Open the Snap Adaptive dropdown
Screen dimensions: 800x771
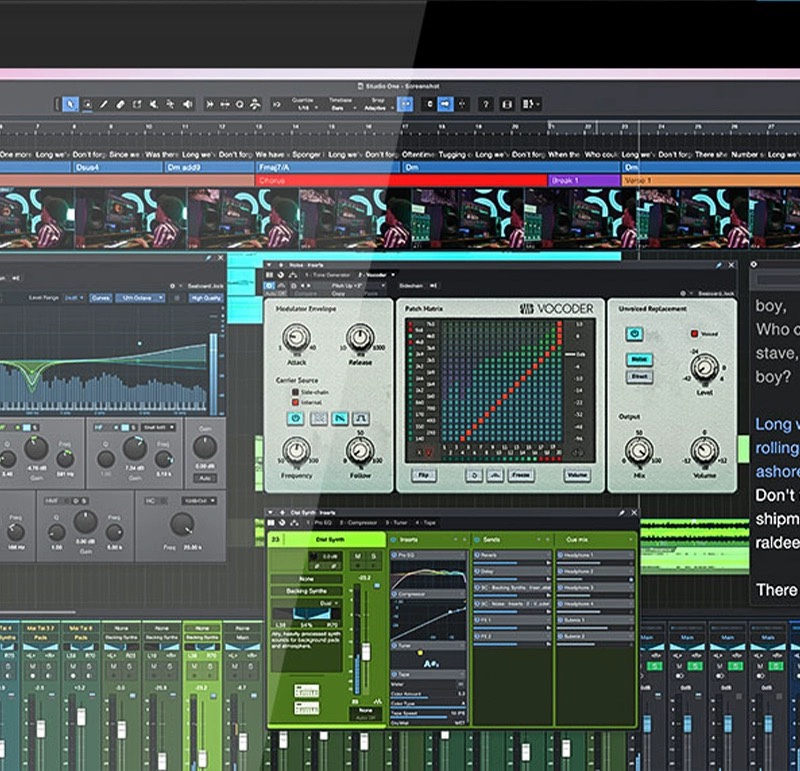coord(378,108)
